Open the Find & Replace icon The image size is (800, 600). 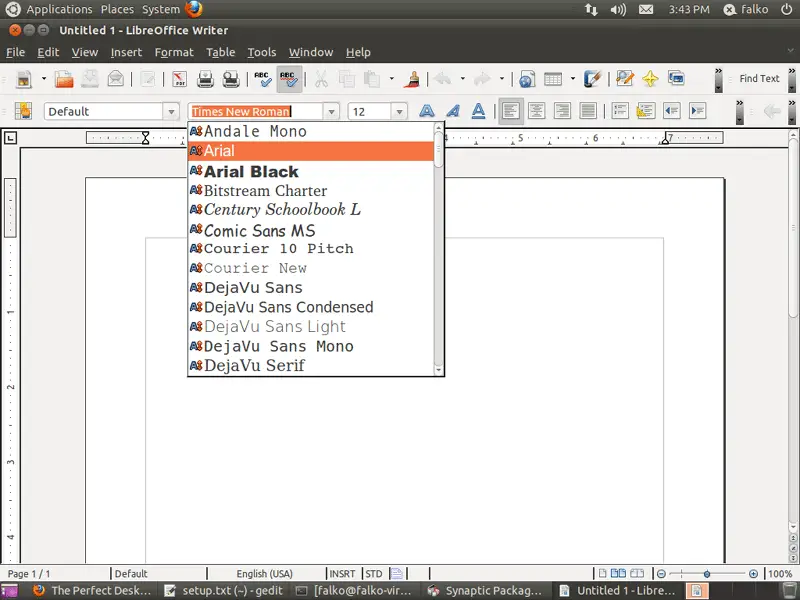(x=624, y=79)
